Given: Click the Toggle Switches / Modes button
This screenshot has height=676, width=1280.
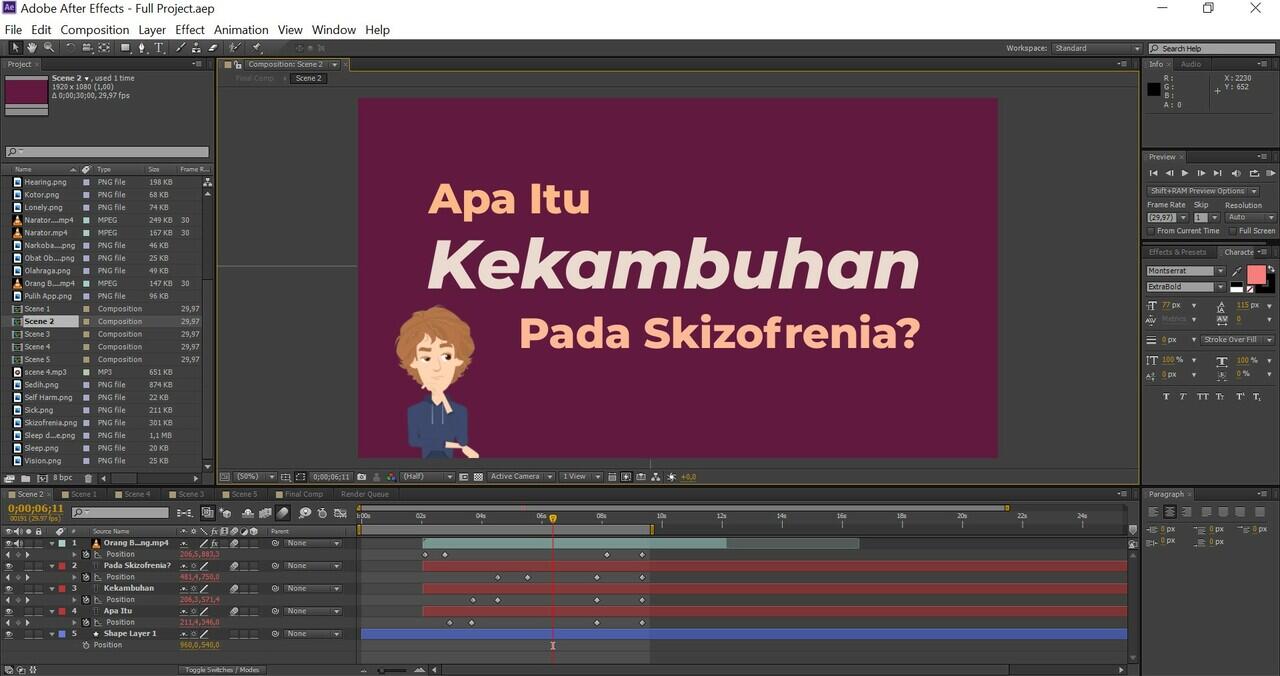Looking at the screenshot, I should (222, 670).
